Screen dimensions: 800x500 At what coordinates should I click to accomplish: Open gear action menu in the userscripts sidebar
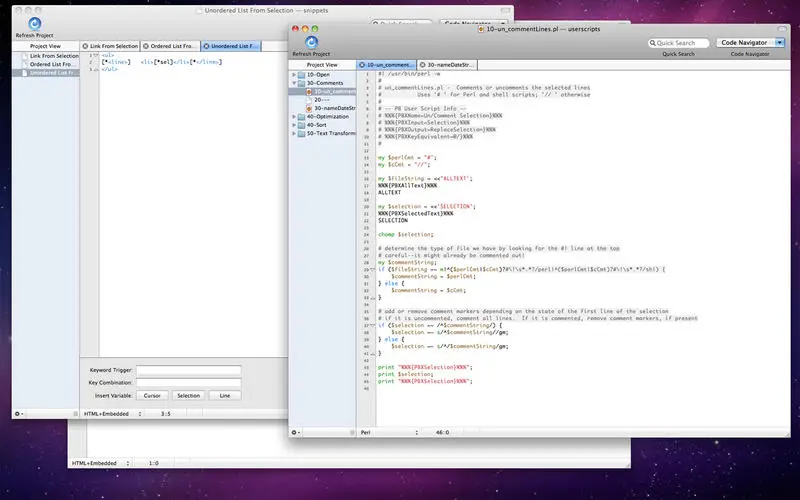(x=296, y=432)
